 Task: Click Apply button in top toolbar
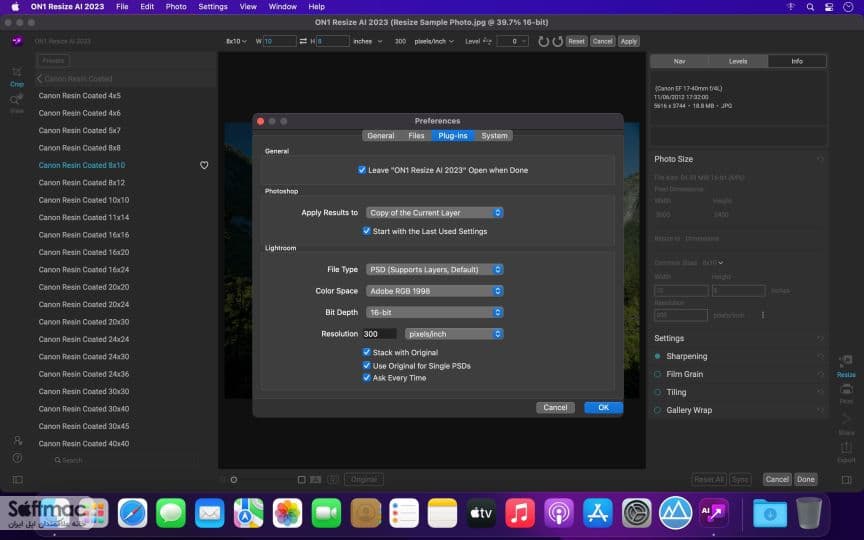(628, 41)
